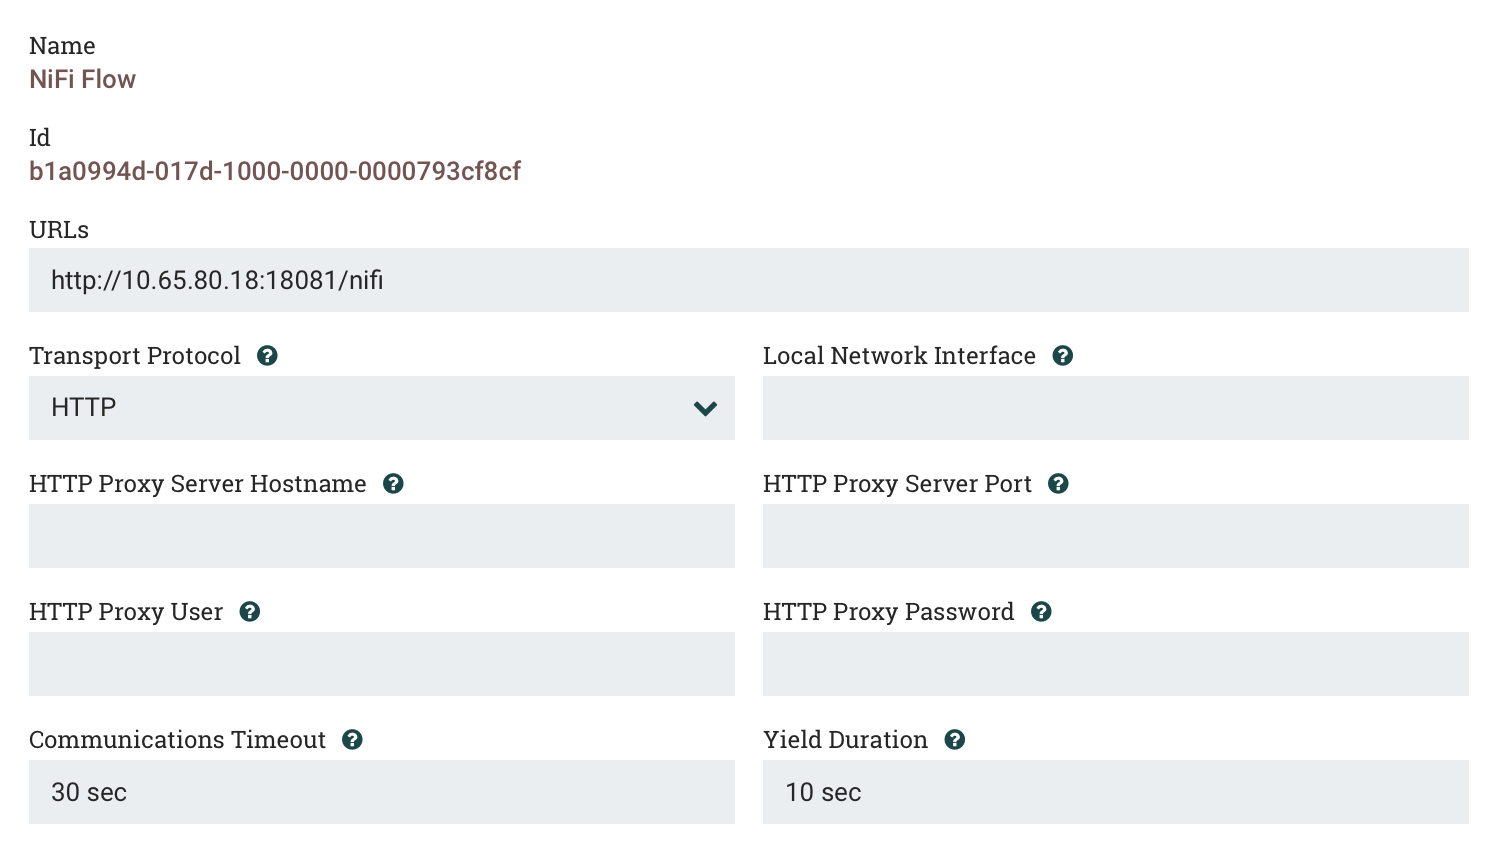
Task: Click help icon for HTTP Proxy Server Port
Action: tap(1059, 484)
